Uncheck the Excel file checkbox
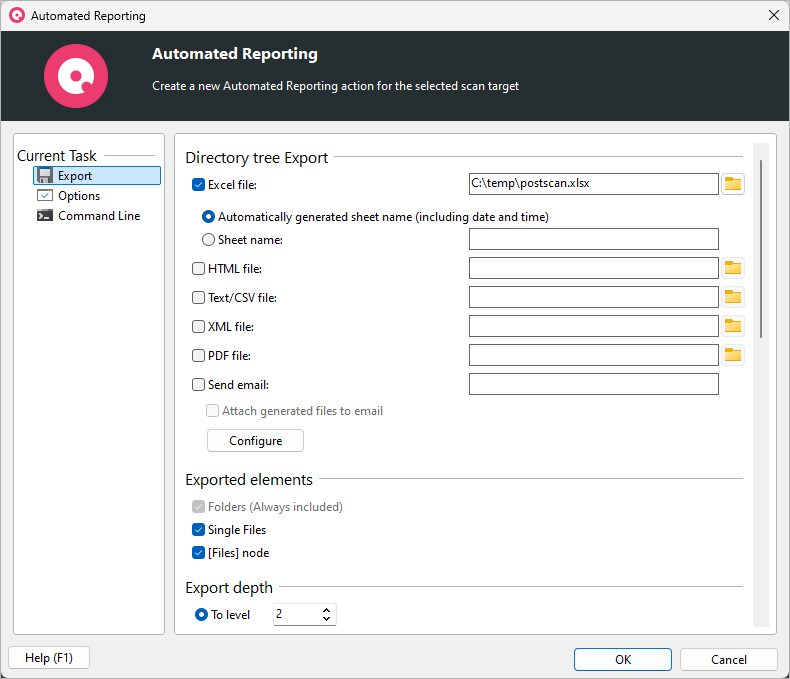790x679 pixels. pyautogui.click(x=198, y=184)
